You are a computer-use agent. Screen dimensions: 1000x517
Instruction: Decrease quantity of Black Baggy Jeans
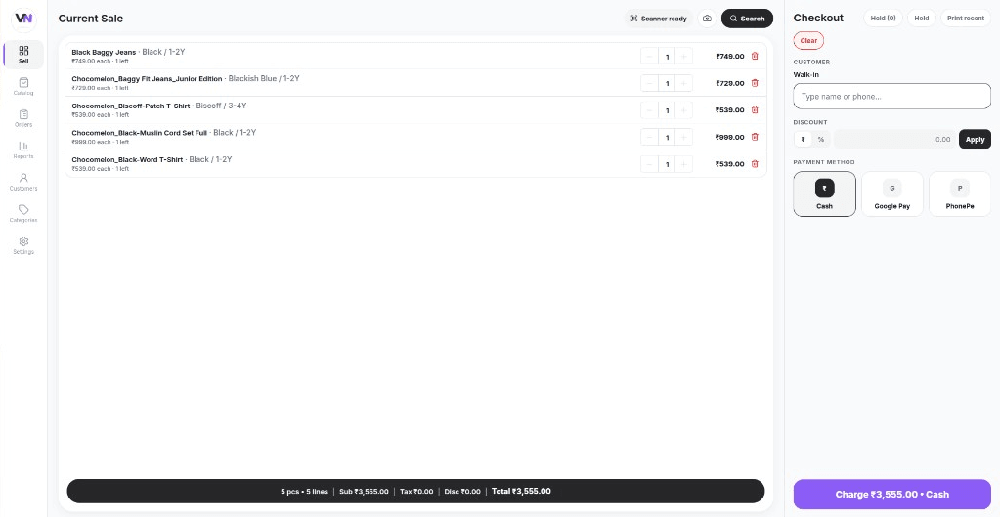click(x=649, y=57)
